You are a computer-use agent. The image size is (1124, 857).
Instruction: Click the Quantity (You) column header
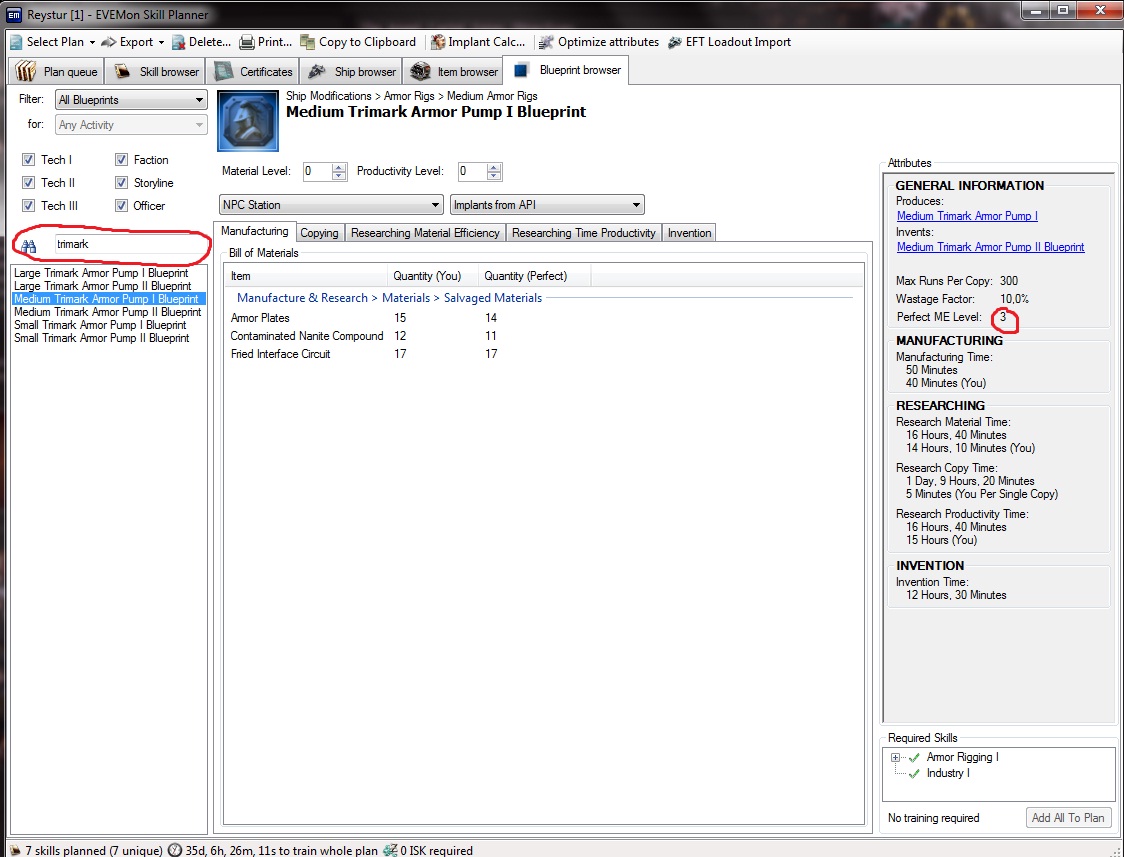tap(433, 276)
